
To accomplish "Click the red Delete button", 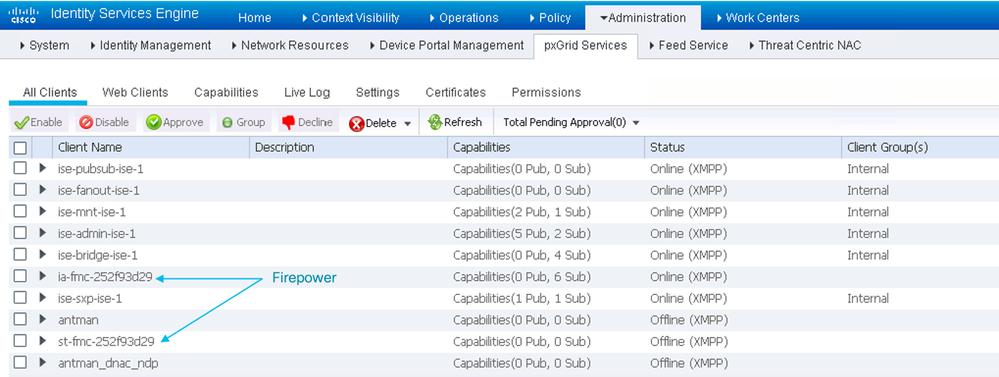I will 373,123.
